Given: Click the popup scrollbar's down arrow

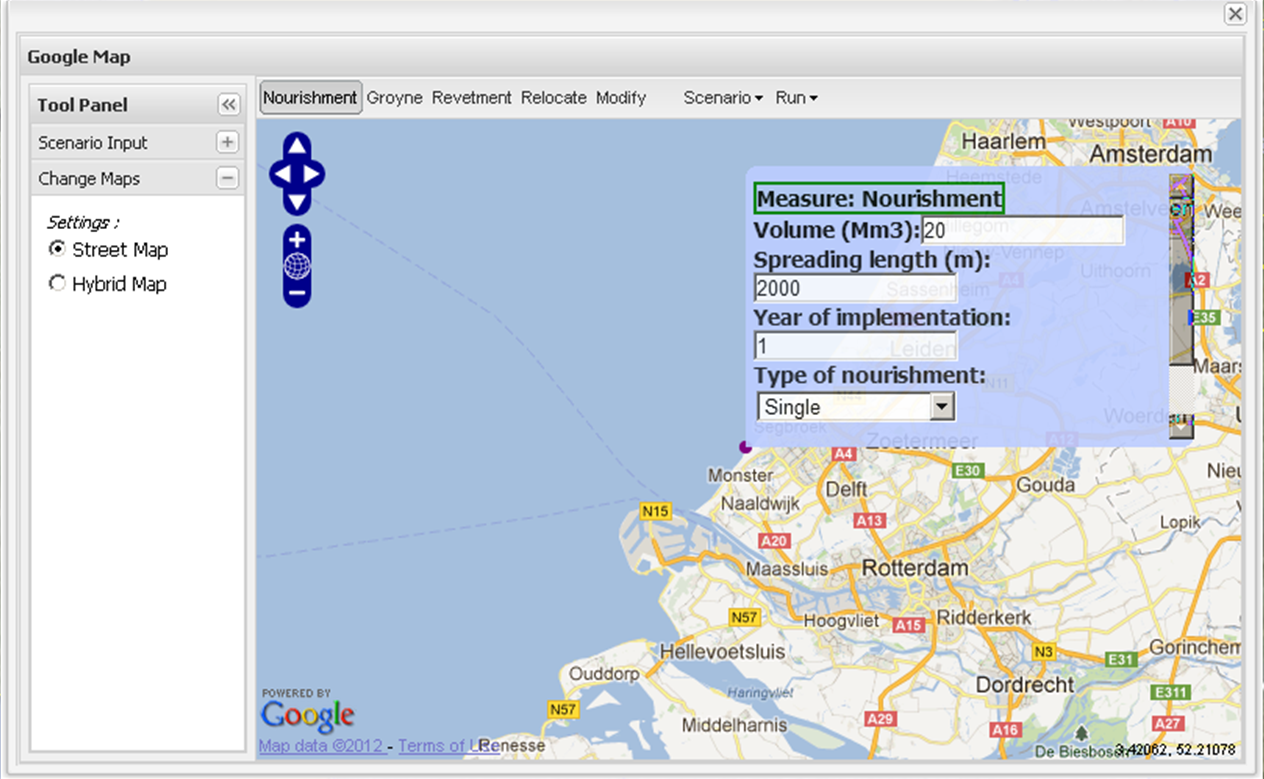Looking at the screenshot, I should coord(1182,425).
